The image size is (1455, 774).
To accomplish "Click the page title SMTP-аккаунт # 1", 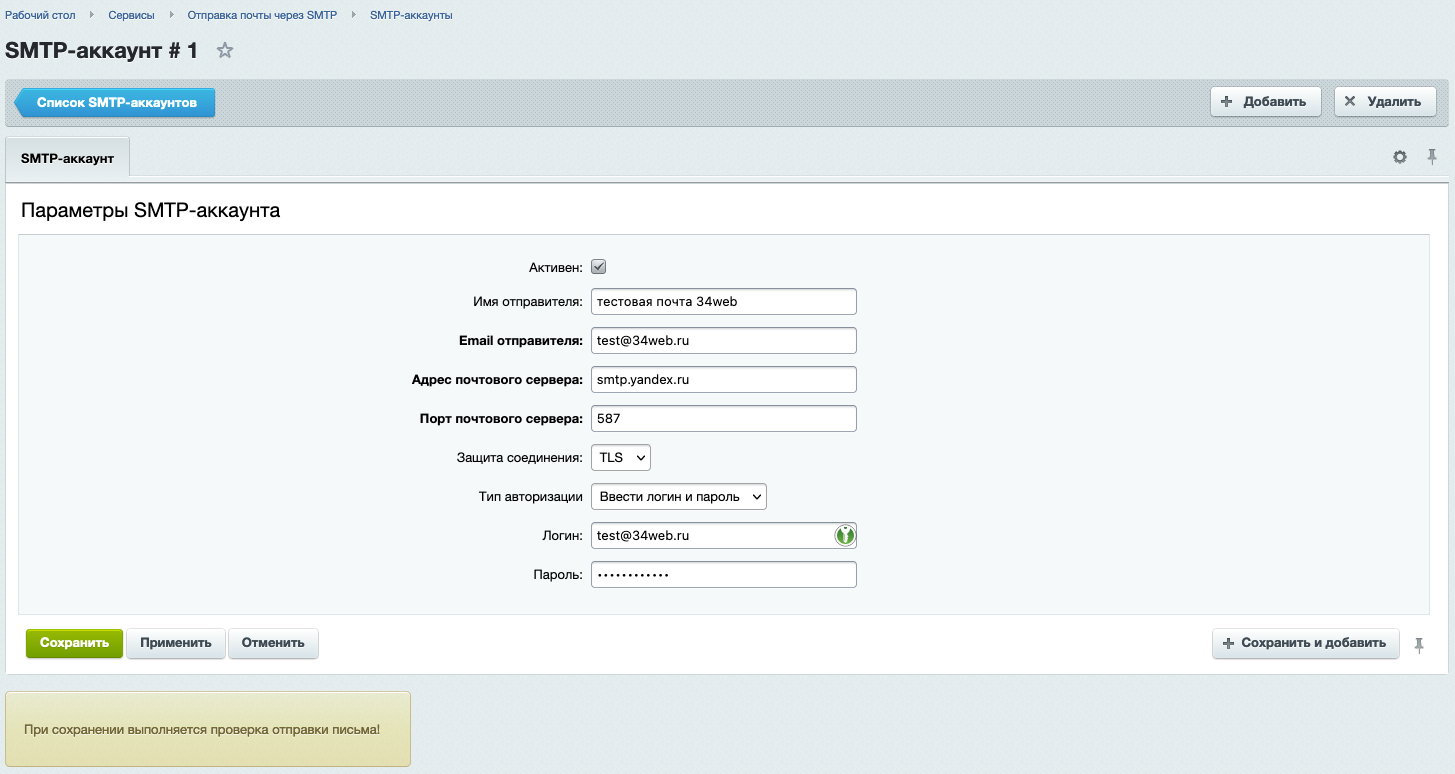I will pyautogui.click(x=102, y=50).
